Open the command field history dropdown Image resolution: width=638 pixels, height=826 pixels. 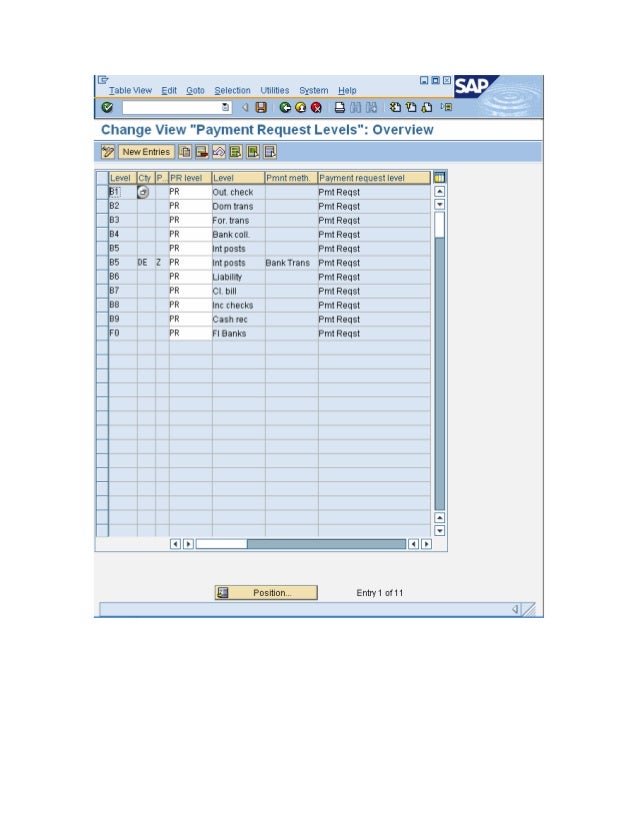pyautogui.click(x=225, y=107)
